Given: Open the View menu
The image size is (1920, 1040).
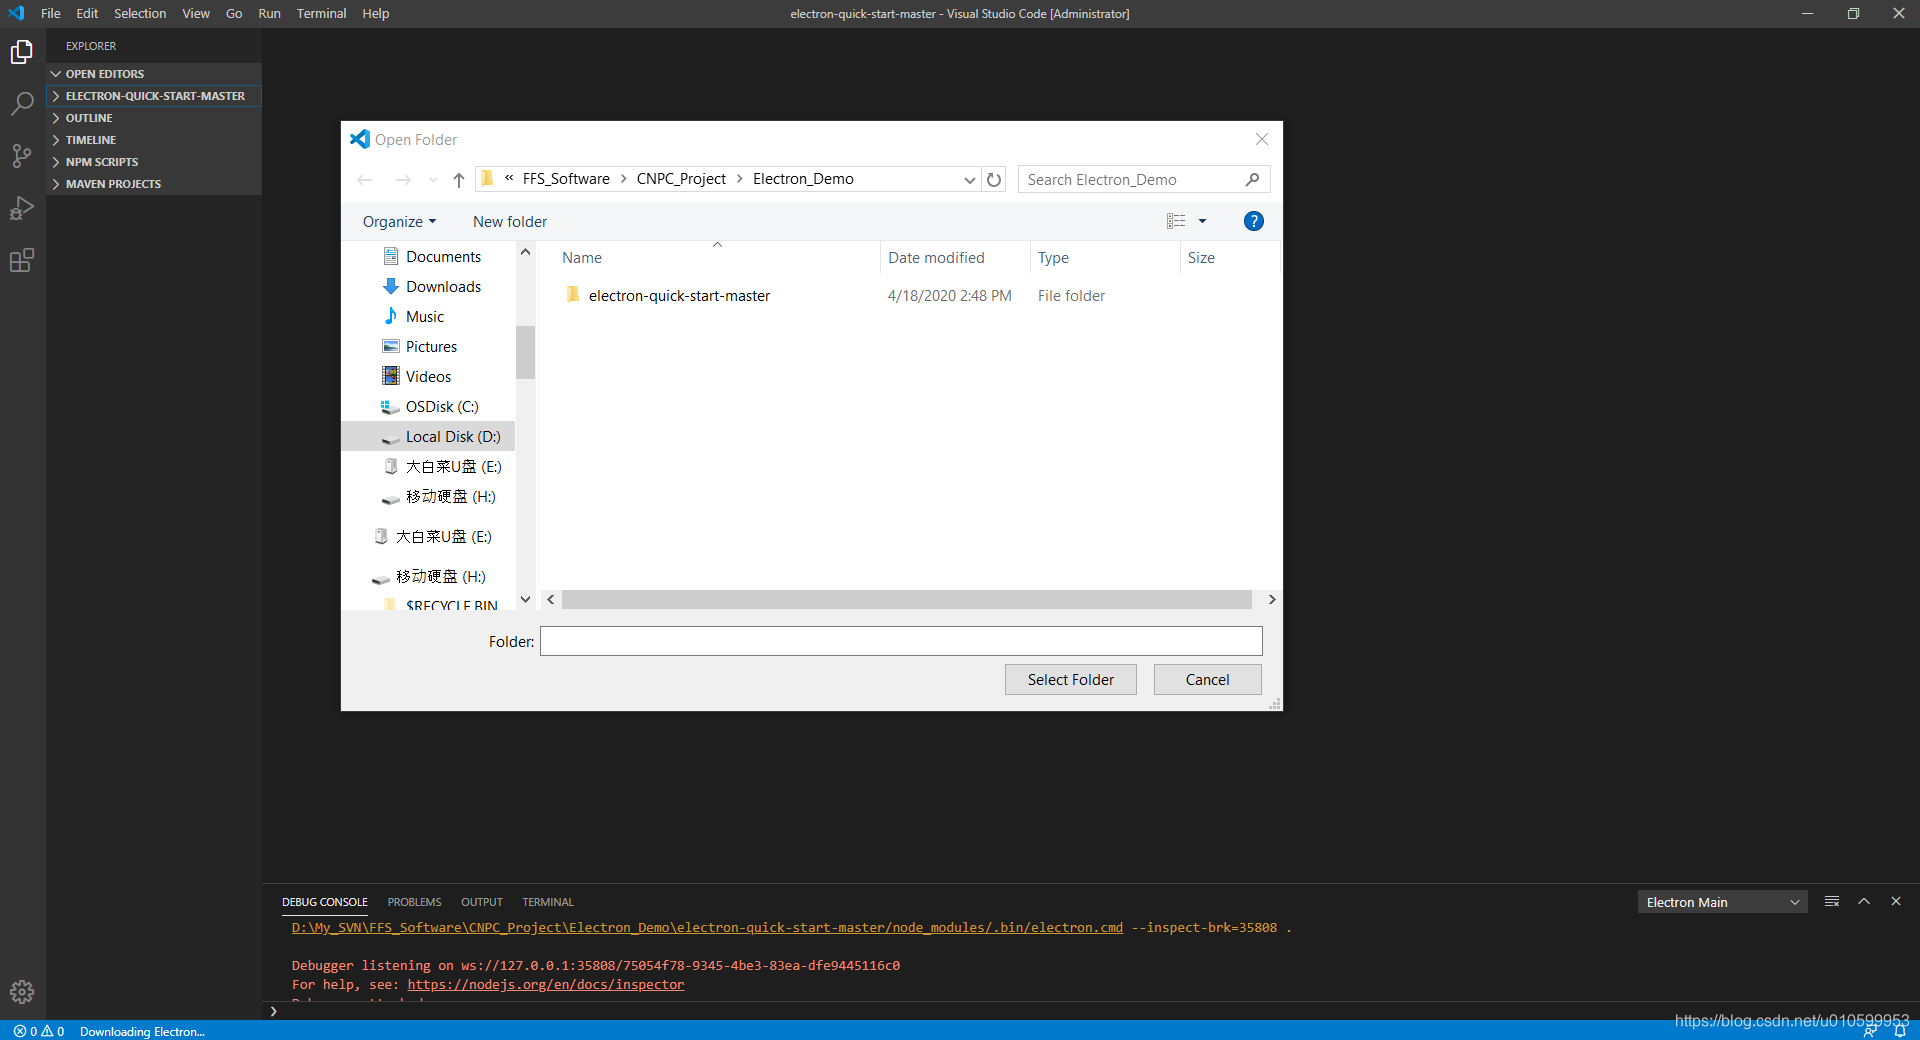Looking at the screenshot, I should (196, 13).
